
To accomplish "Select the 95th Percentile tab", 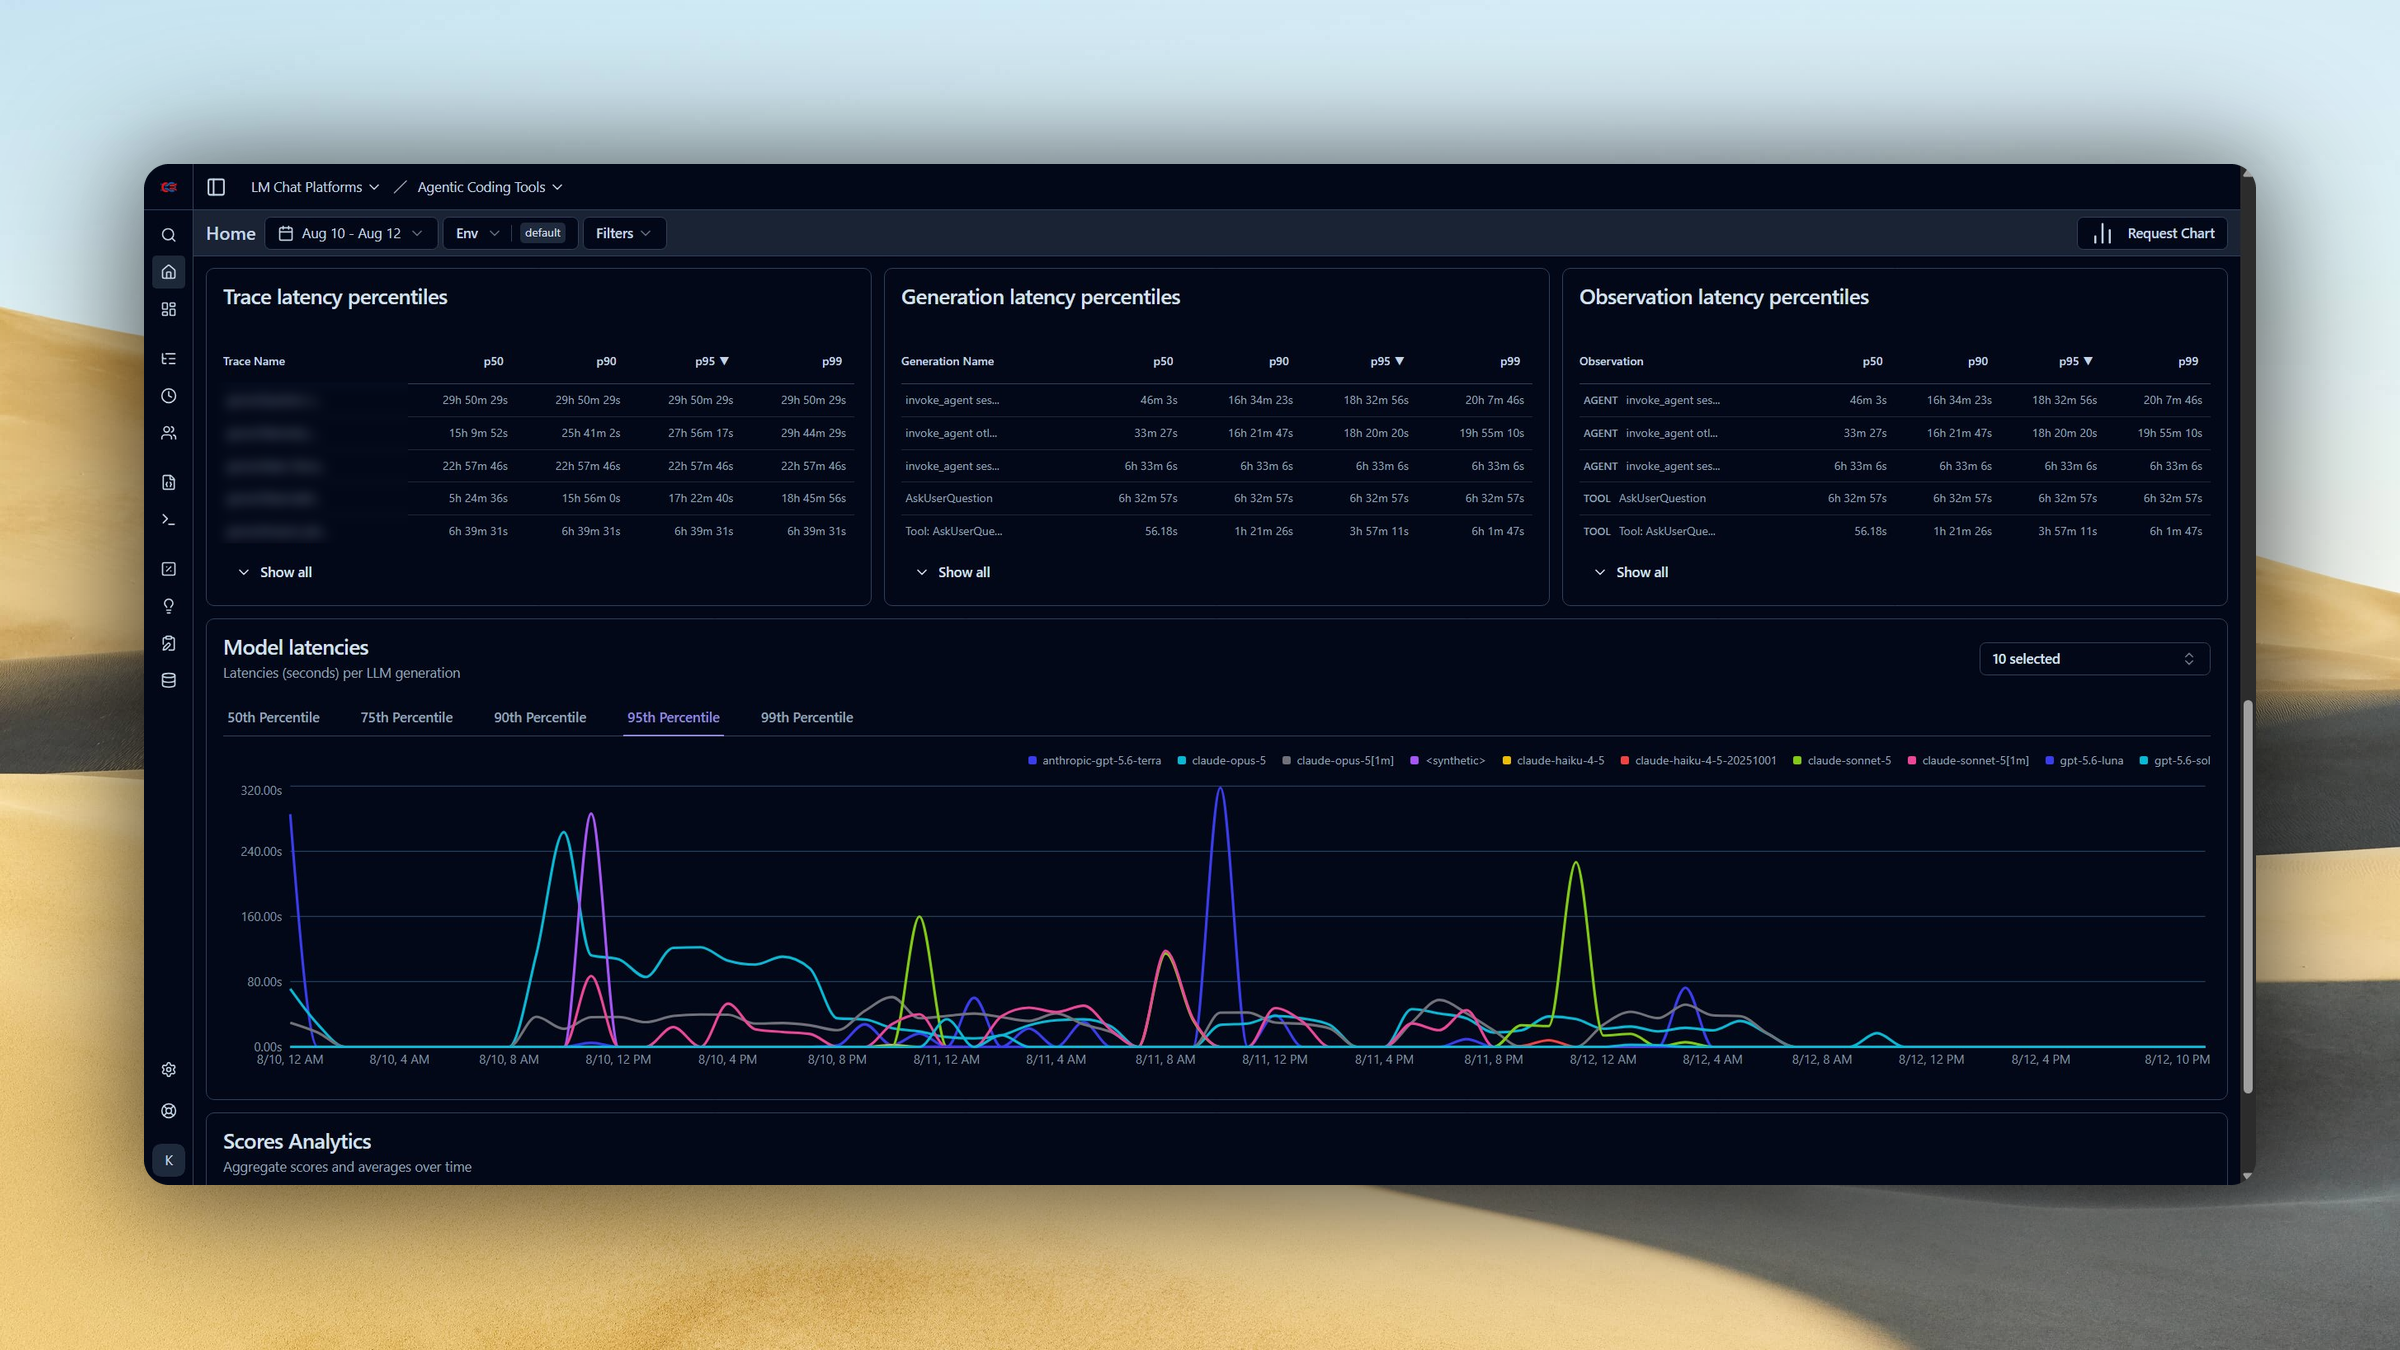I will click(673, 718).
